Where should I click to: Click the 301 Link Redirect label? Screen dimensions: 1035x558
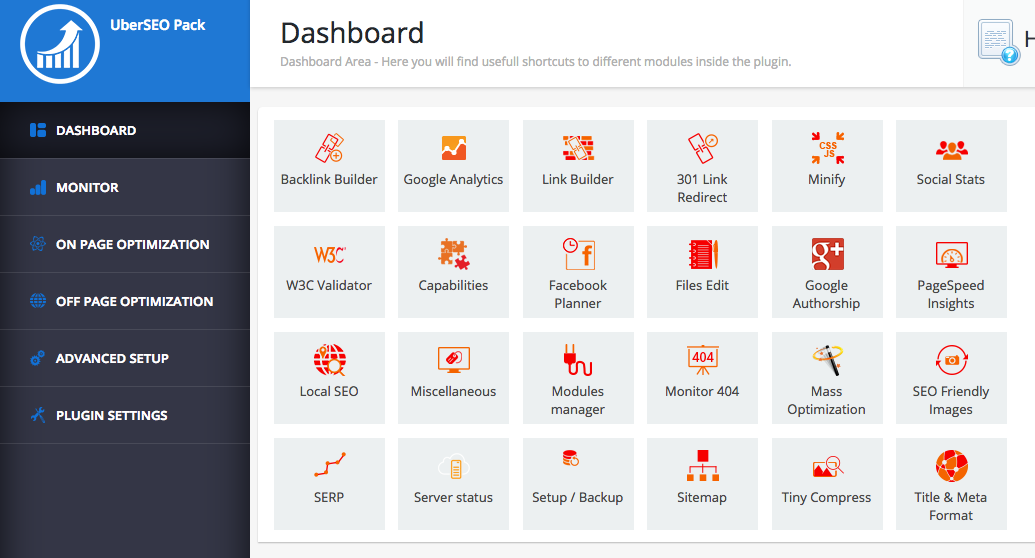(702, 188)
